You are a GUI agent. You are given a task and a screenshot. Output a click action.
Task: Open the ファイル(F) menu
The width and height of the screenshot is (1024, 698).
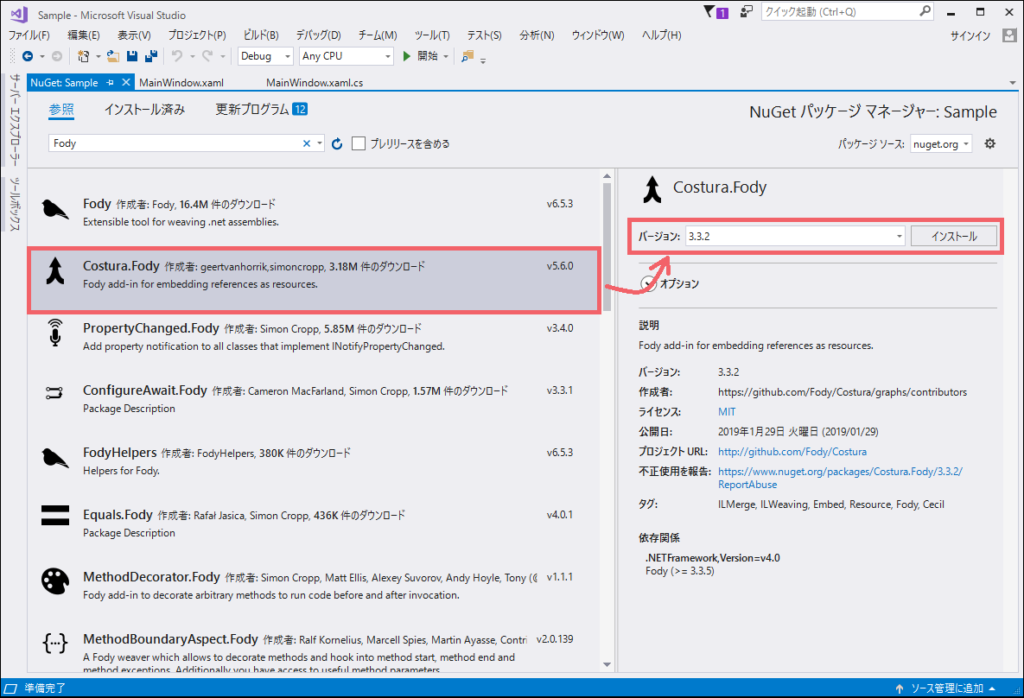[x=29, y=35]
